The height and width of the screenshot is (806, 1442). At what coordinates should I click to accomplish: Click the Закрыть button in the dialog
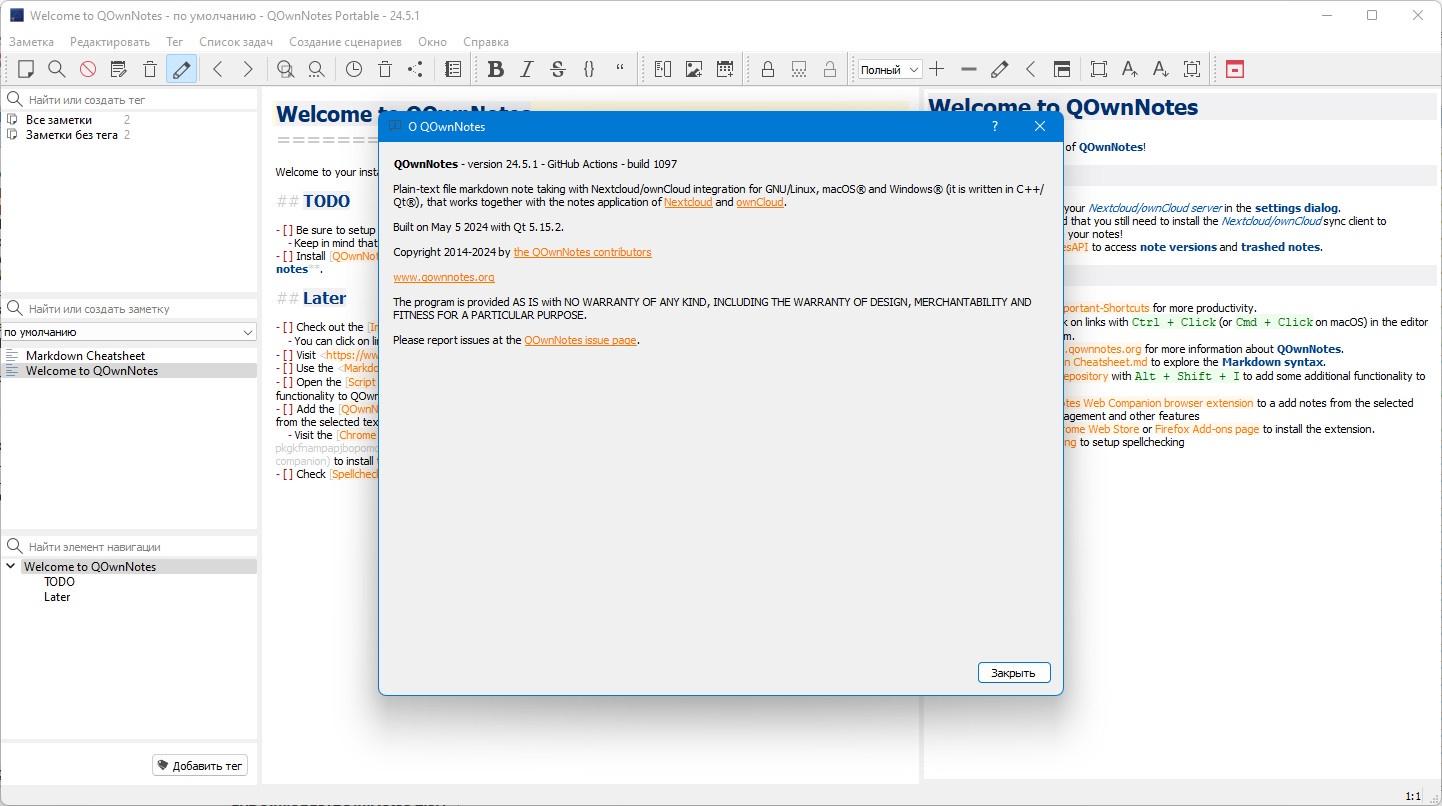[x=1014, y=673]
